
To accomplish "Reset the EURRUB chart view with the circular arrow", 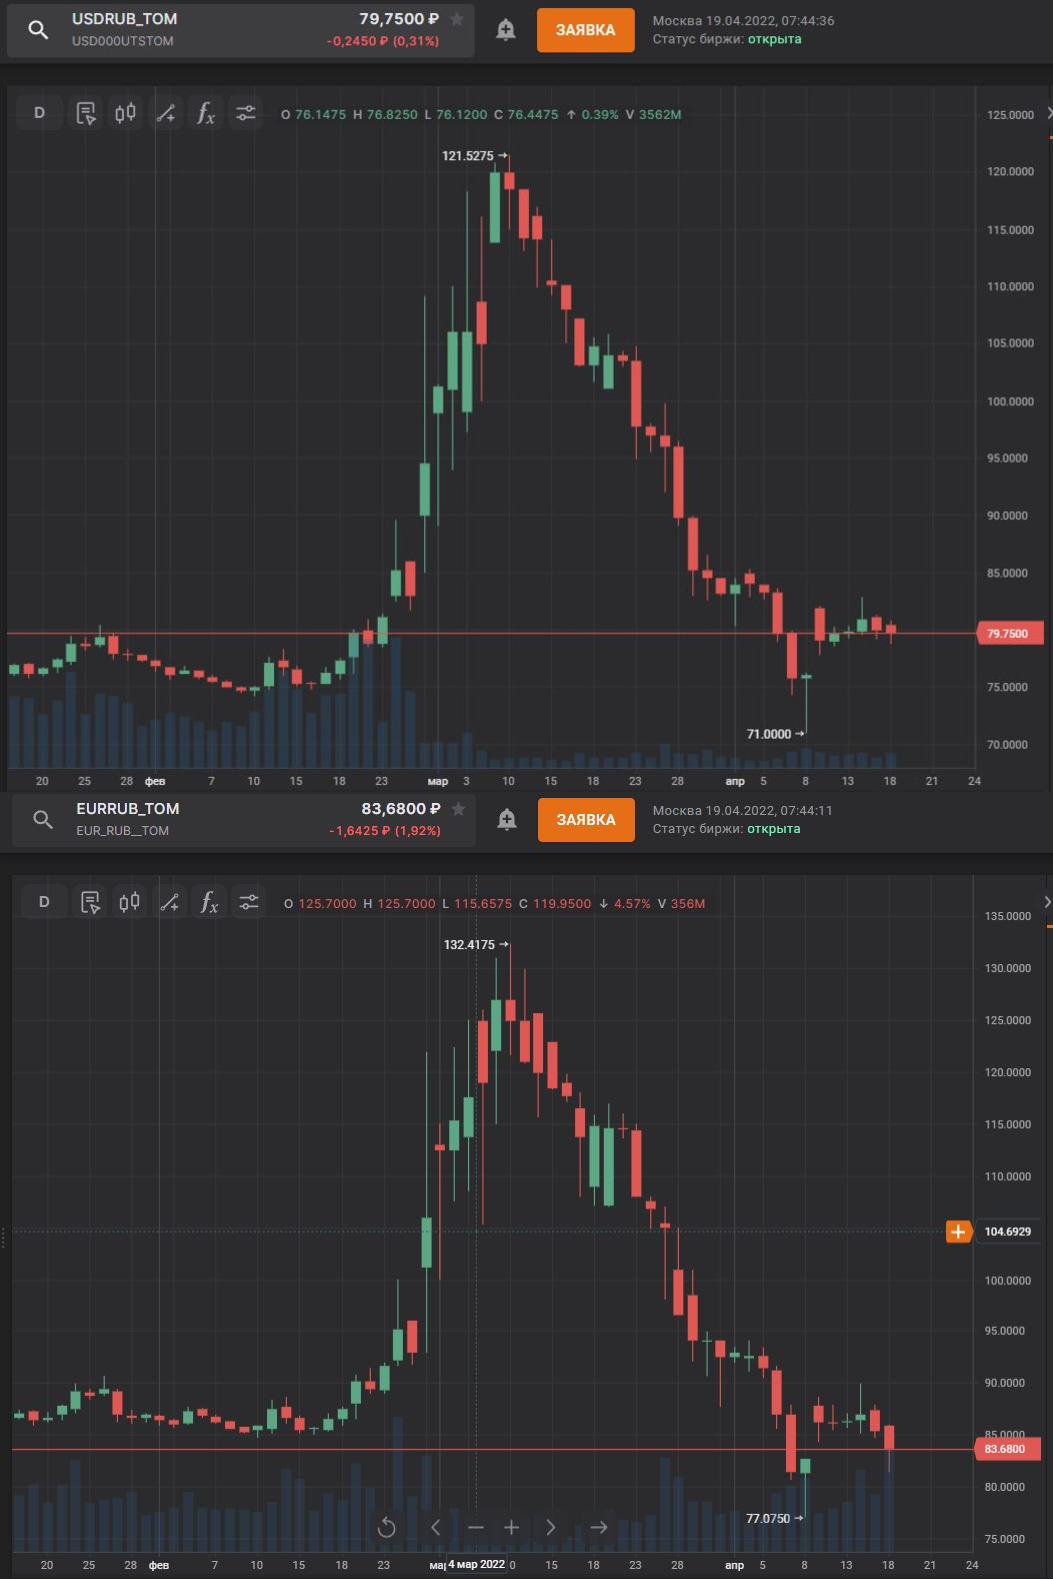I will (x=387, y=1527).
